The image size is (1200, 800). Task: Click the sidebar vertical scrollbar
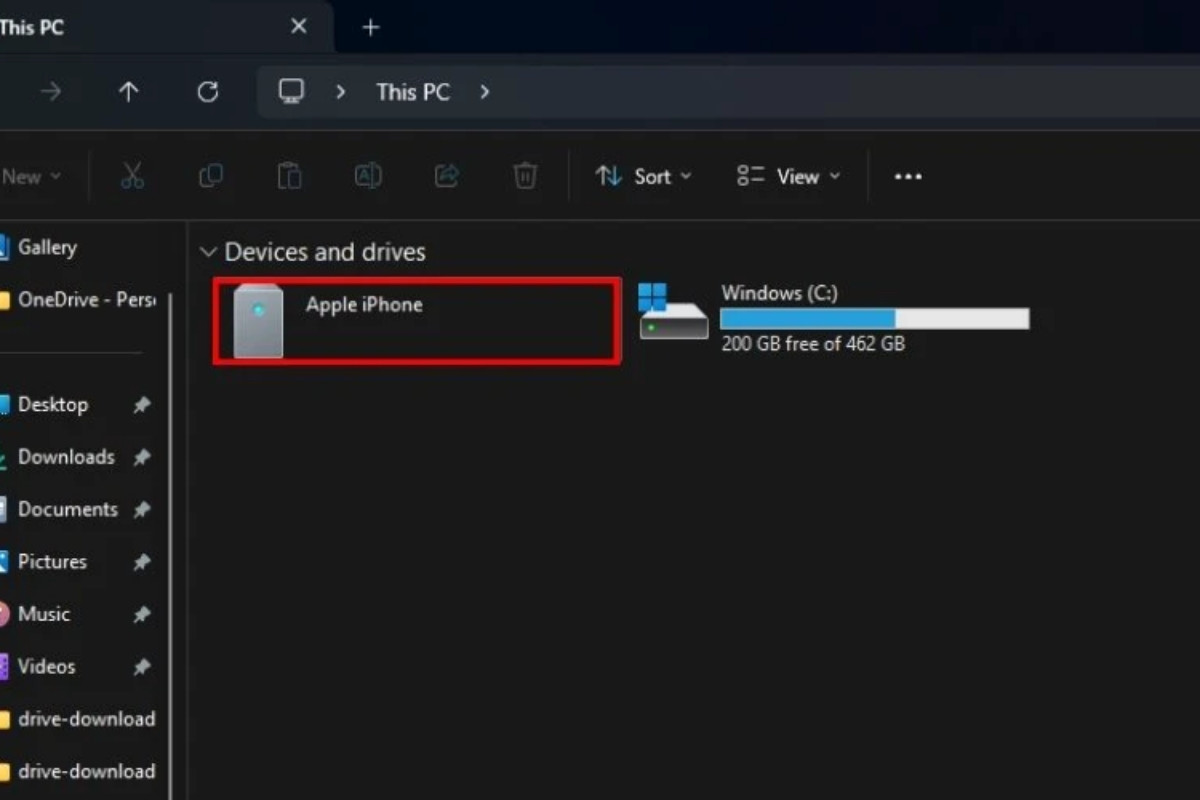[170, 545]
